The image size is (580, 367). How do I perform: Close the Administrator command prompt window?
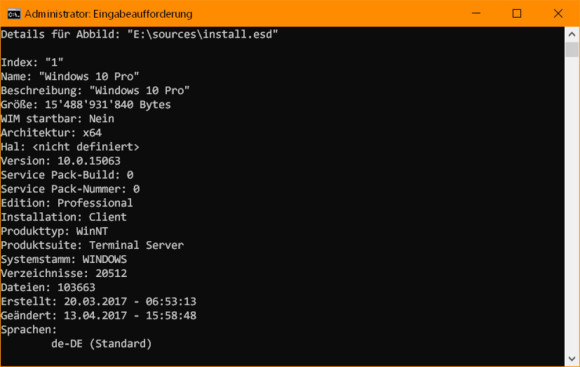click(558, 14)
